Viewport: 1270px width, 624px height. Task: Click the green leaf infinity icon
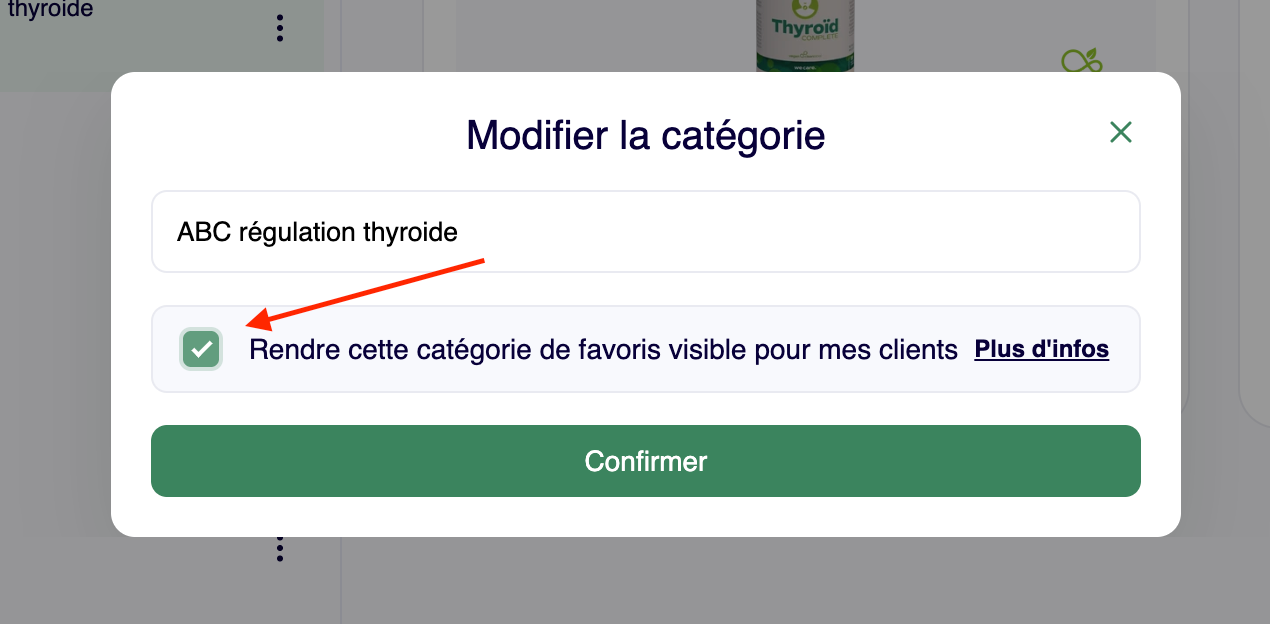click(1081, 62)
